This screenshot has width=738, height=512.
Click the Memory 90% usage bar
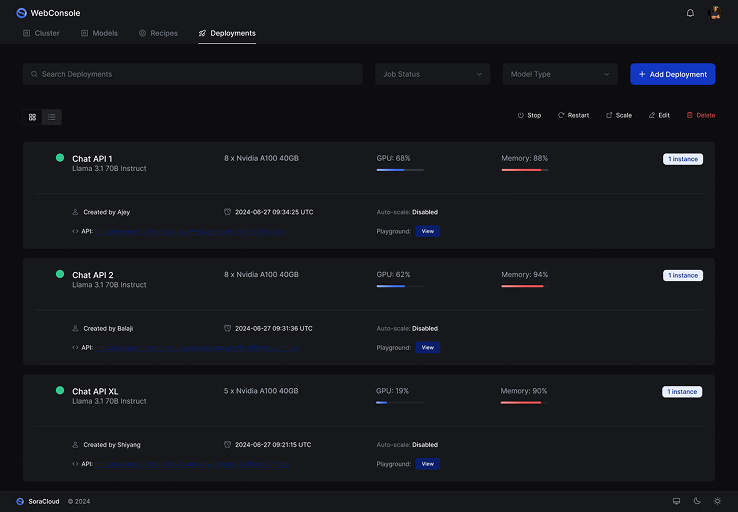[x=524, y=402]
